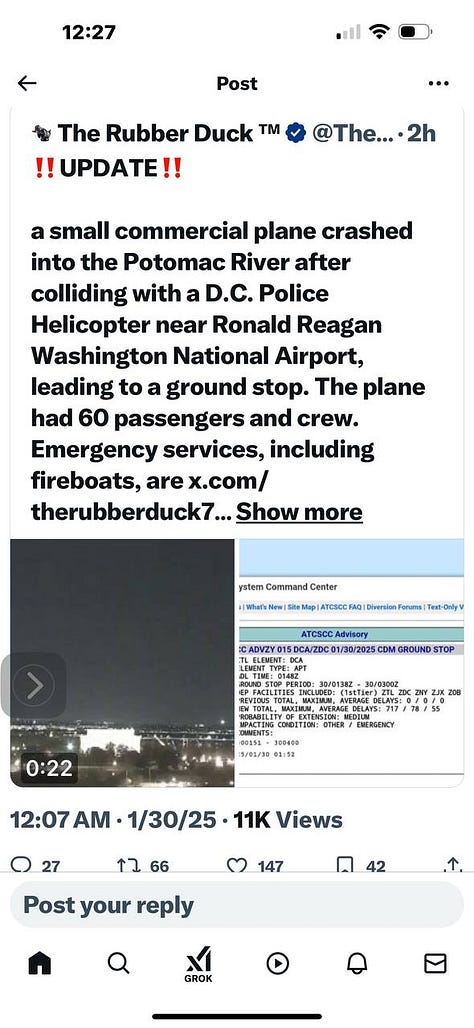The width and height of the screenshot is (474, 1028).
Task: Tap the 11K Views count
Action: pyautogui.click(x=288, y=820)
